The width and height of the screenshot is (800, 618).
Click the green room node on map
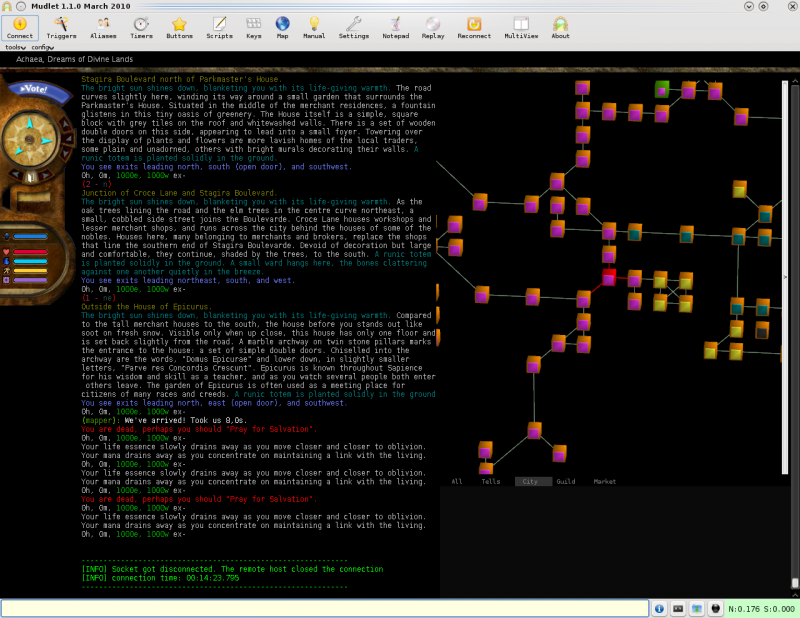tap(662, 89)
